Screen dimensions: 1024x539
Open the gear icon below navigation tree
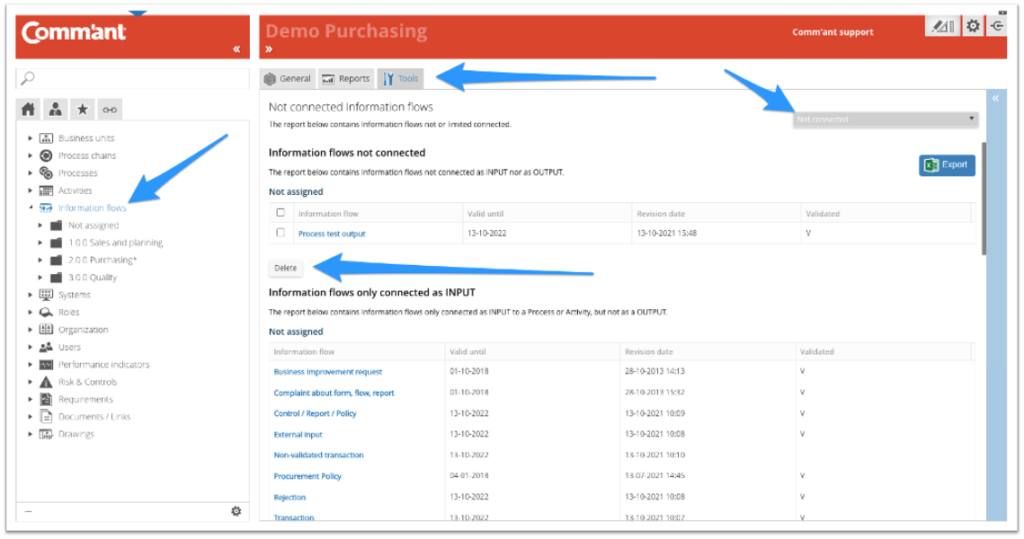point(236,511)
